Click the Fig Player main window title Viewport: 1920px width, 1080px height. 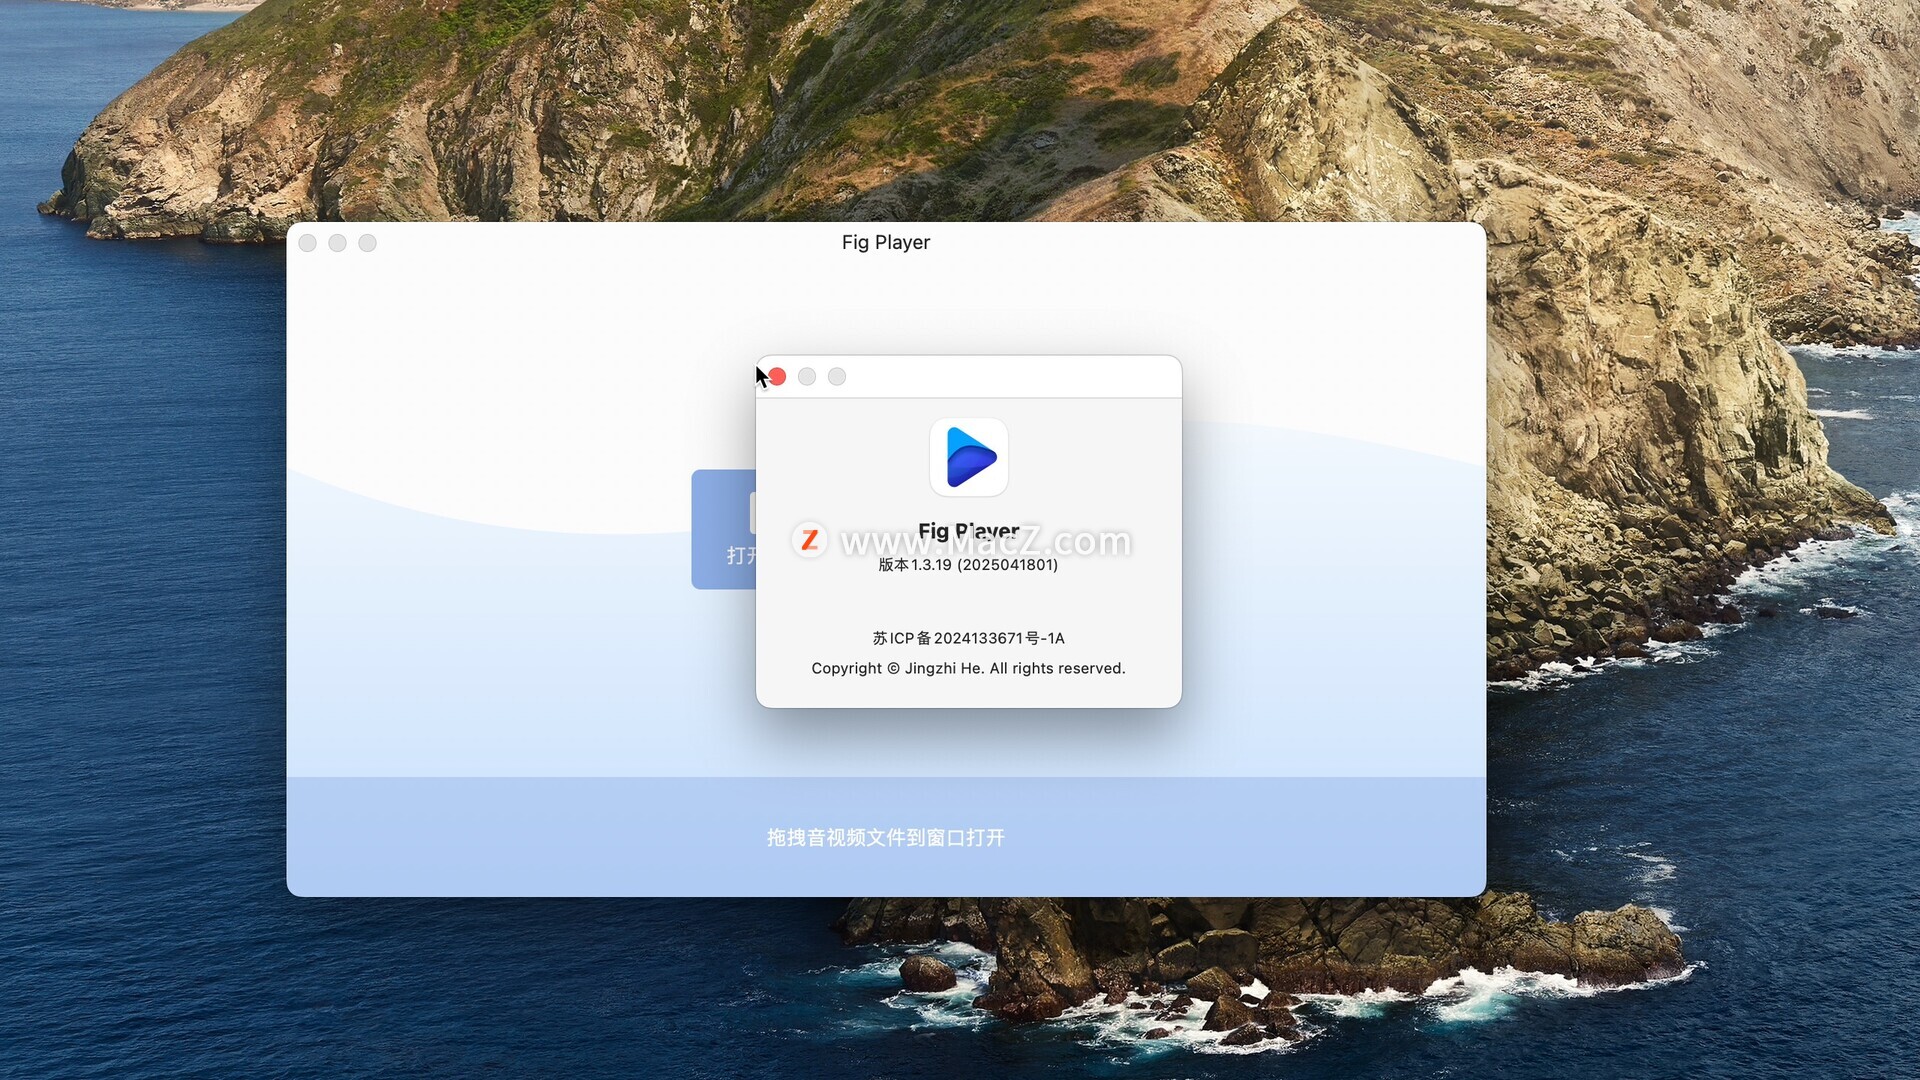tap(886, 242)
